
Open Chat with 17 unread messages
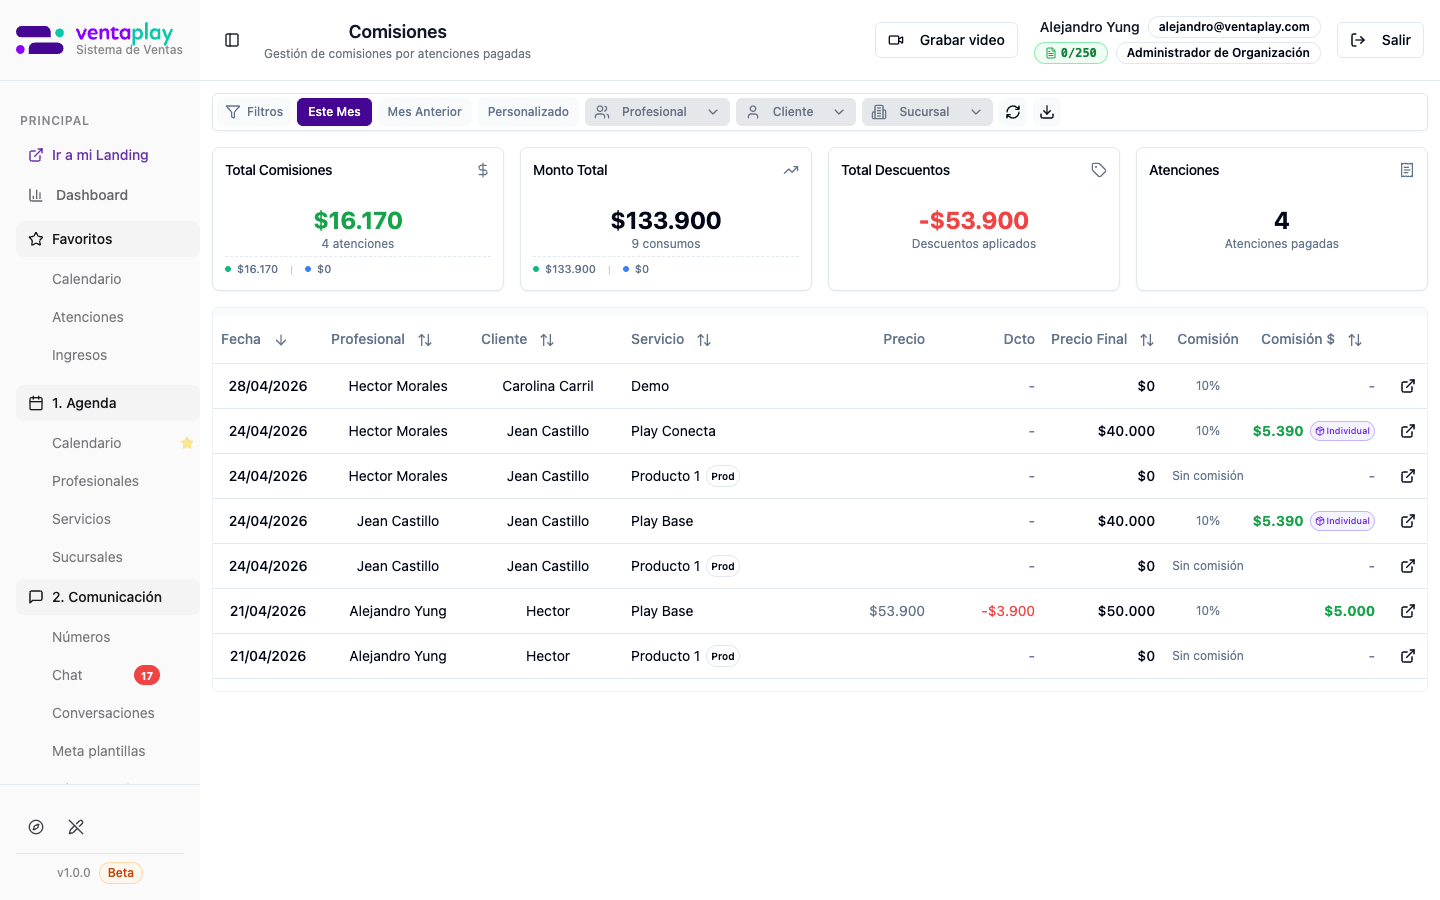[68, 675]
